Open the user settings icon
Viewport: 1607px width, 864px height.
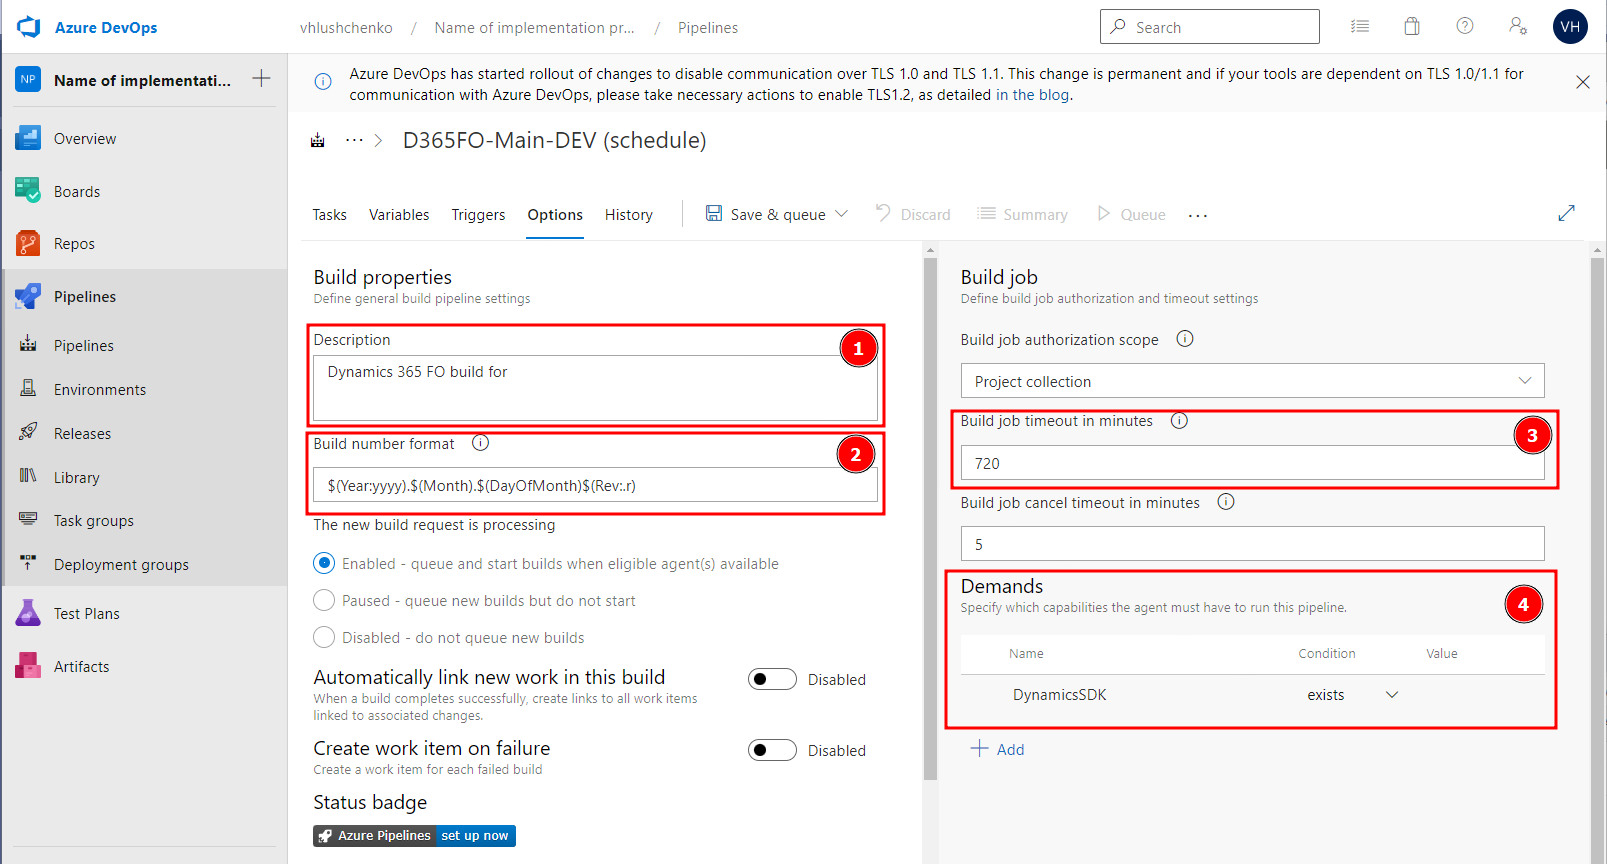(1517, 27)
